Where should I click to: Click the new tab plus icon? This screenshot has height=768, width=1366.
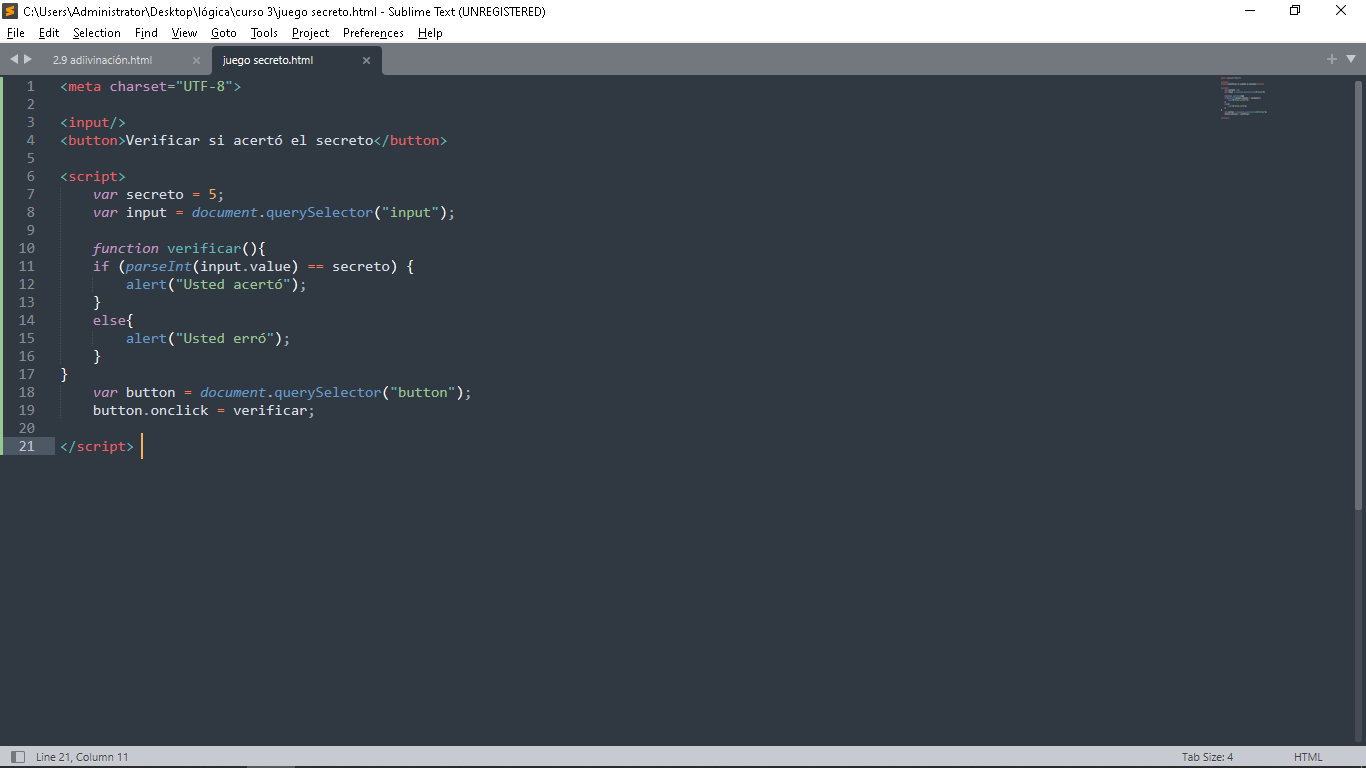pyautogui.click(x=1332, y=59)
